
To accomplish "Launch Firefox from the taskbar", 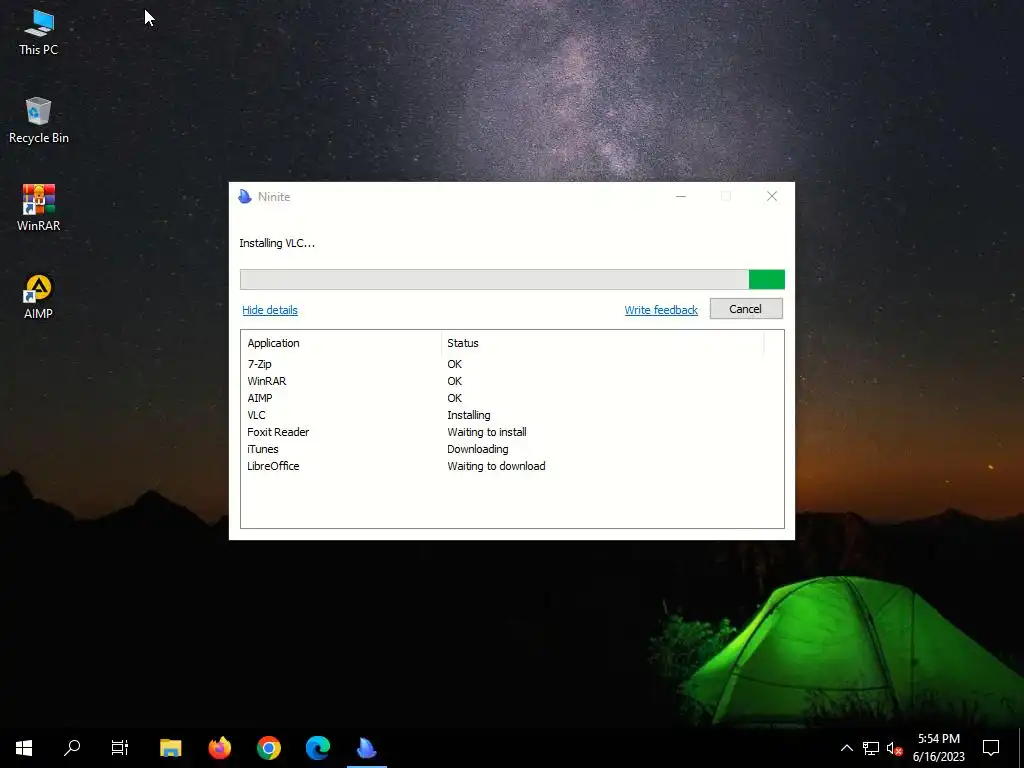I will click(219, 748).
